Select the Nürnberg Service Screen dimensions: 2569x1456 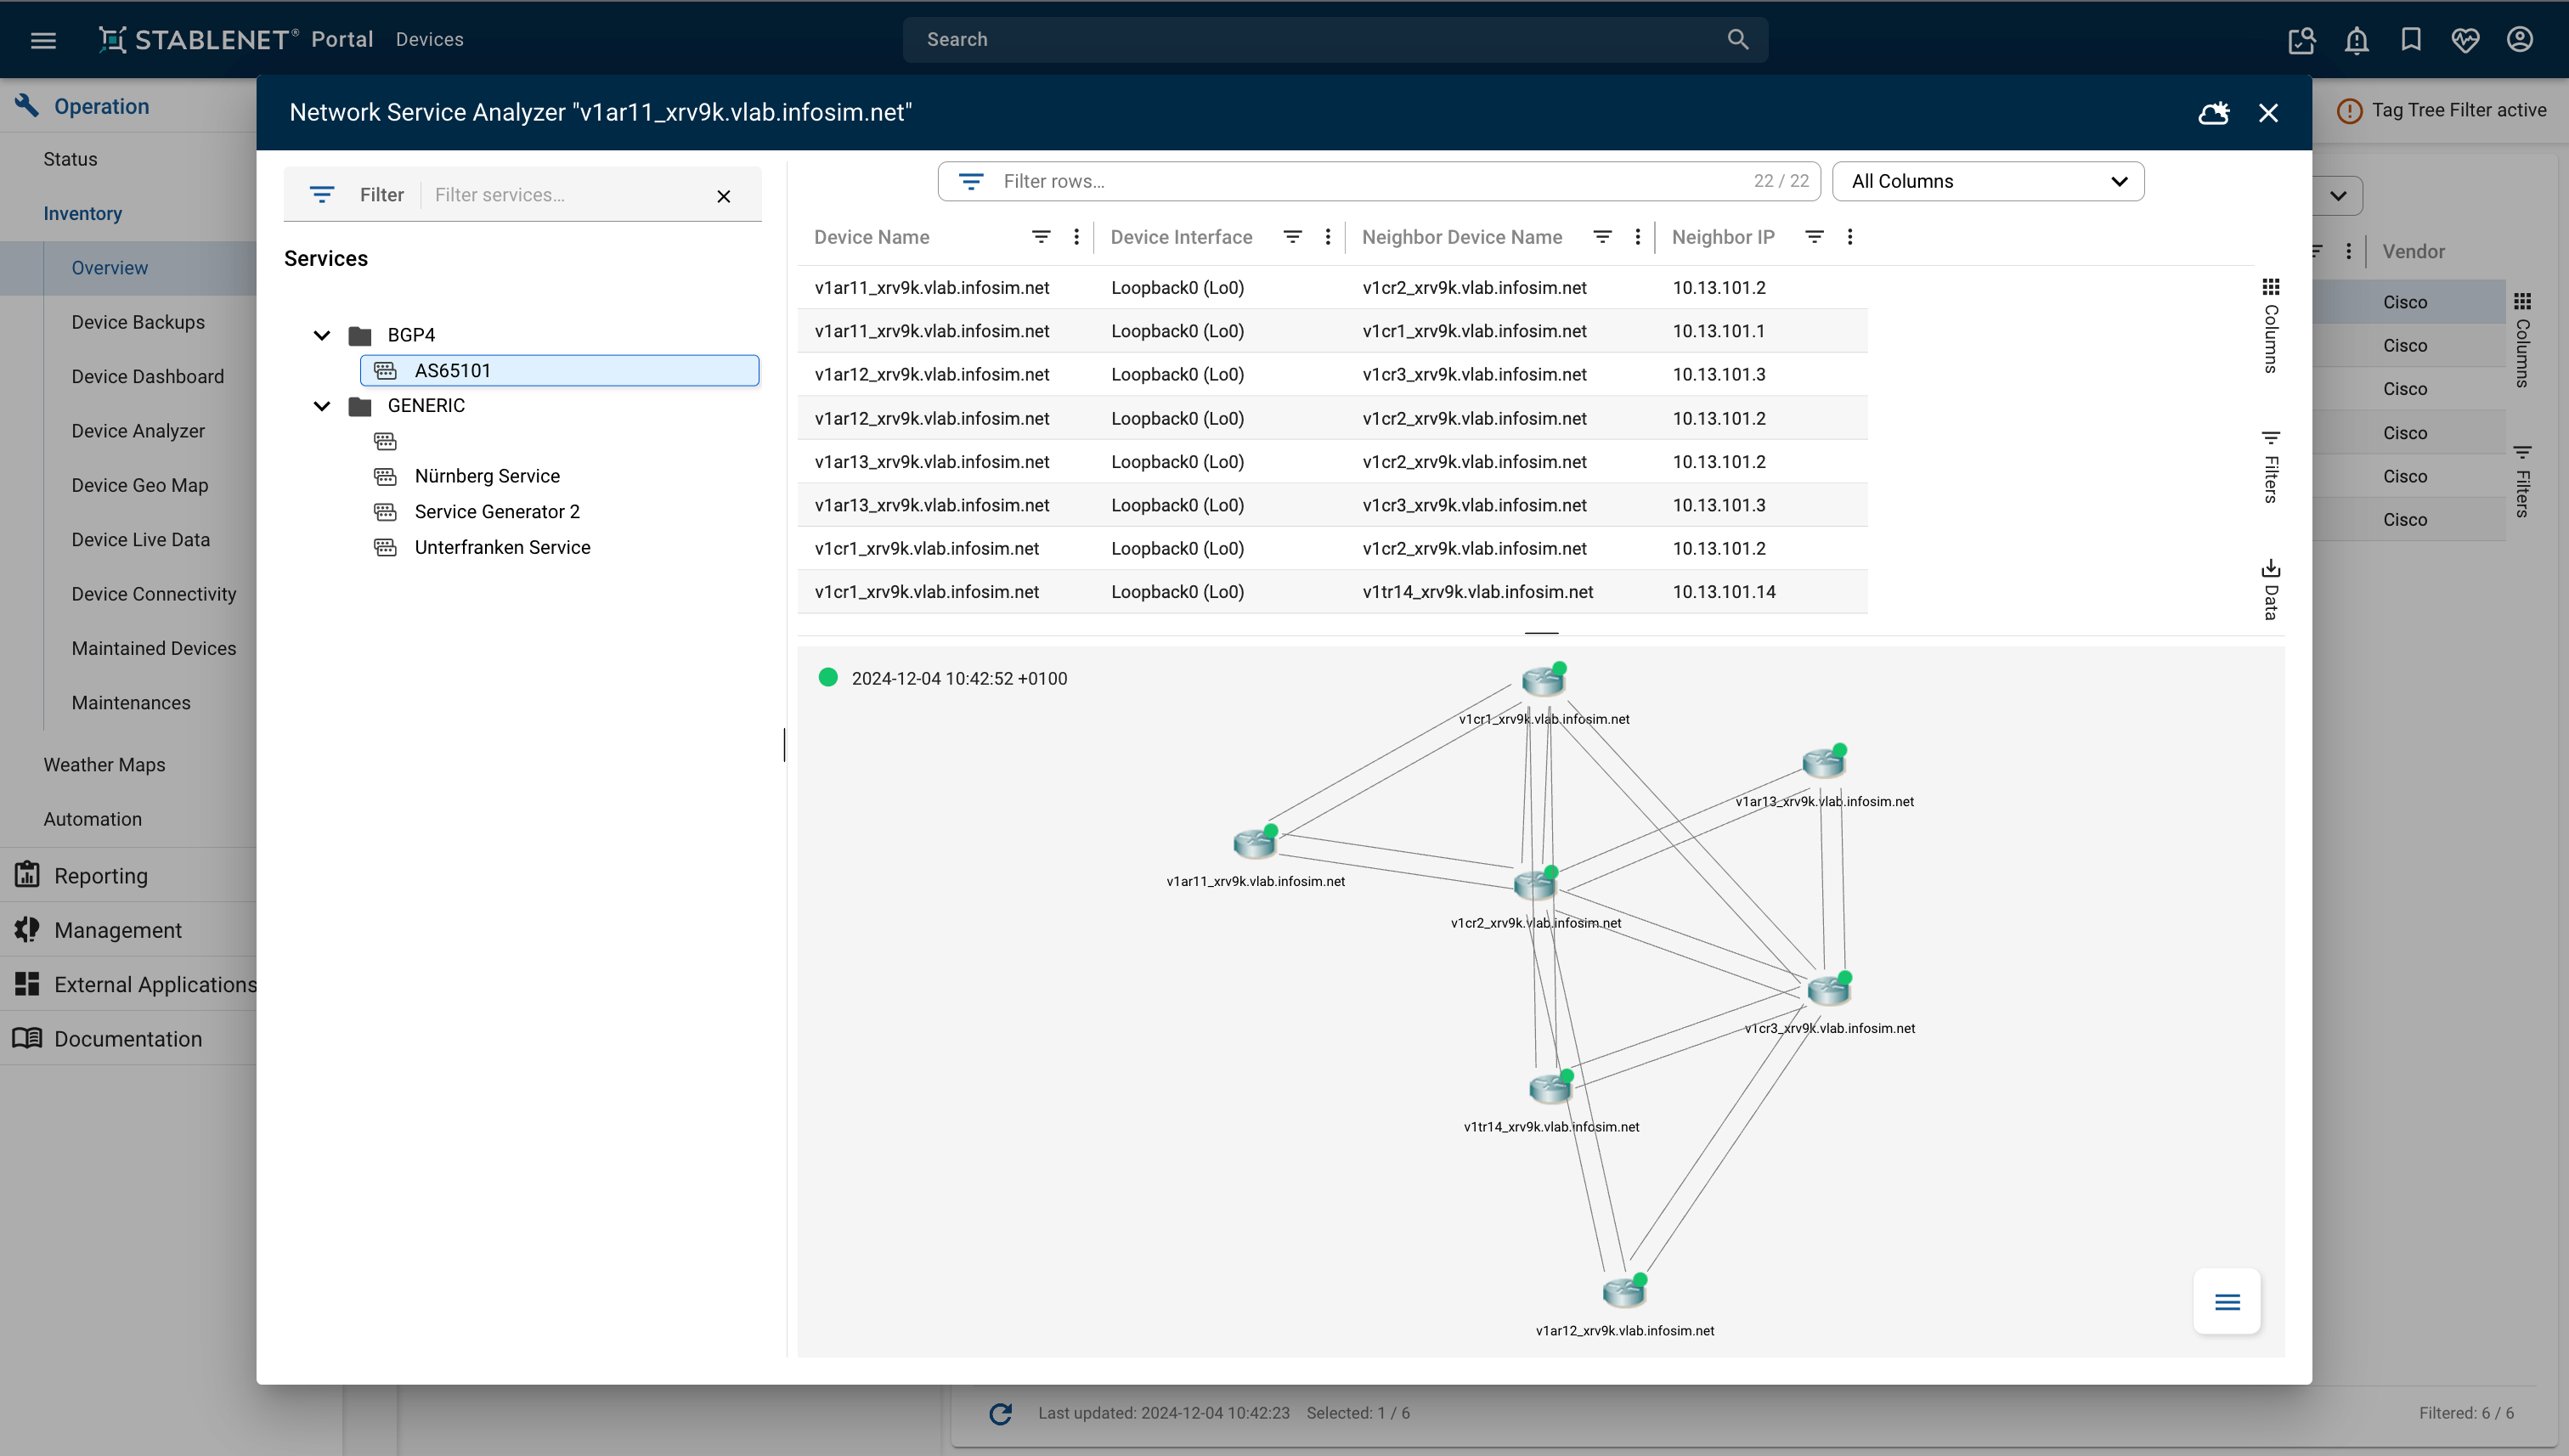pos(486,476)
